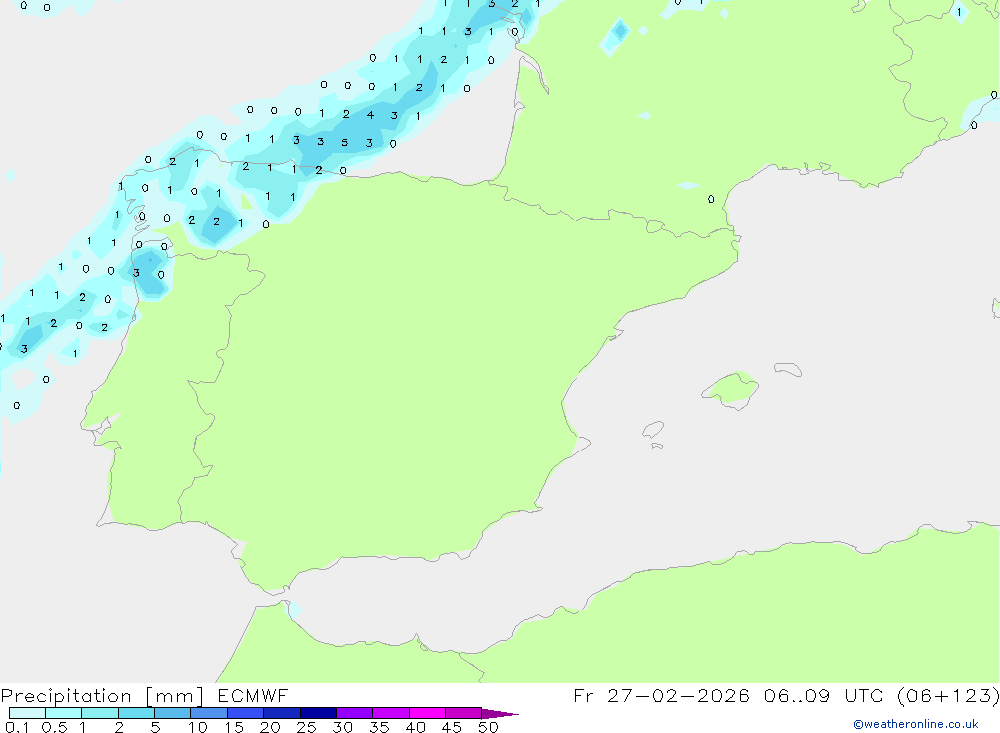1000x733 pixels.
Task: Select the 40–45 mm magenta legend swatch
Action: click(427, 713)
